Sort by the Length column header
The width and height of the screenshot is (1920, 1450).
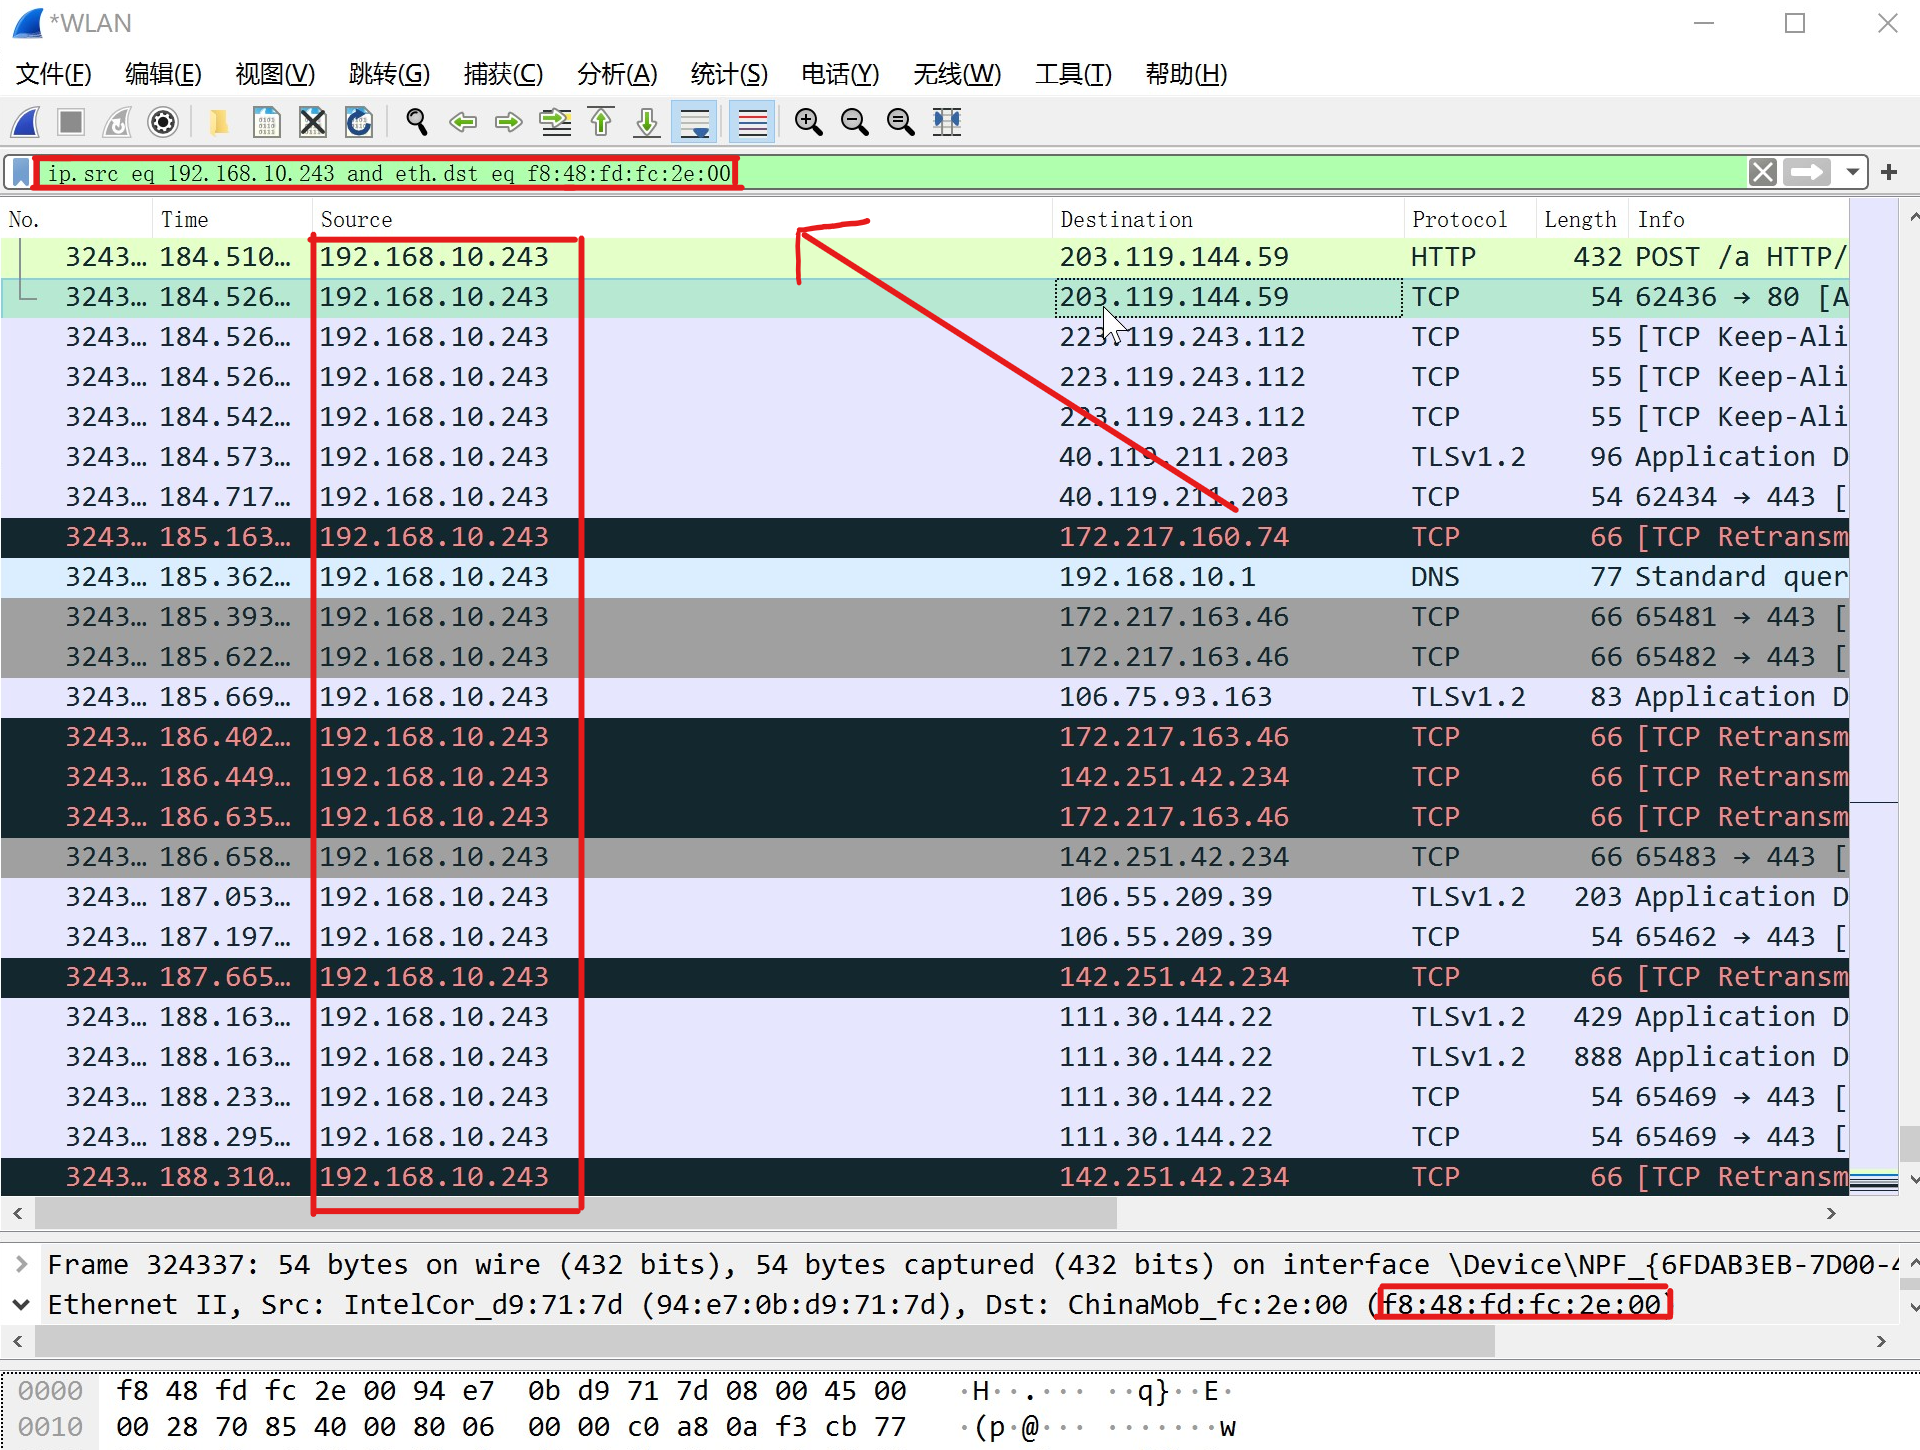click(x=1582, y=219)
